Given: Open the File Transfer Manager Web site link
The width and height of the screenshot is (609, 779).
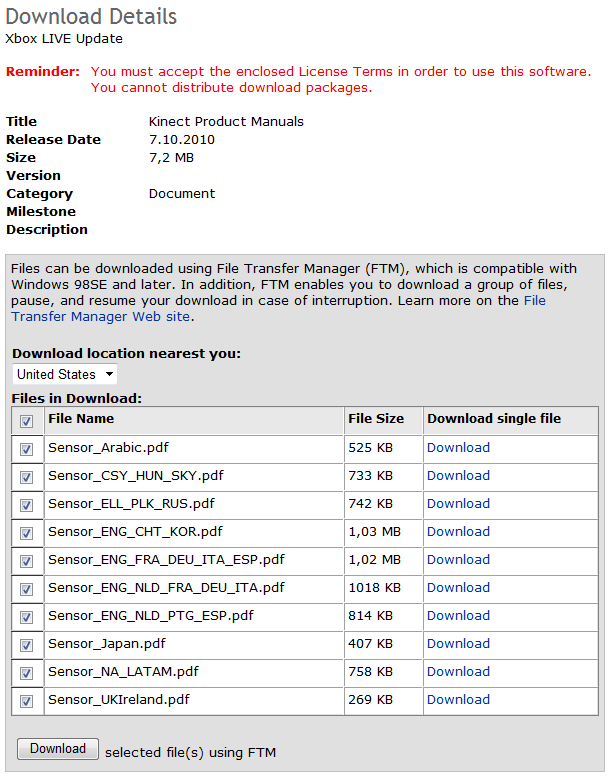Looking at the screenshot, I should (x=101, y=316).
